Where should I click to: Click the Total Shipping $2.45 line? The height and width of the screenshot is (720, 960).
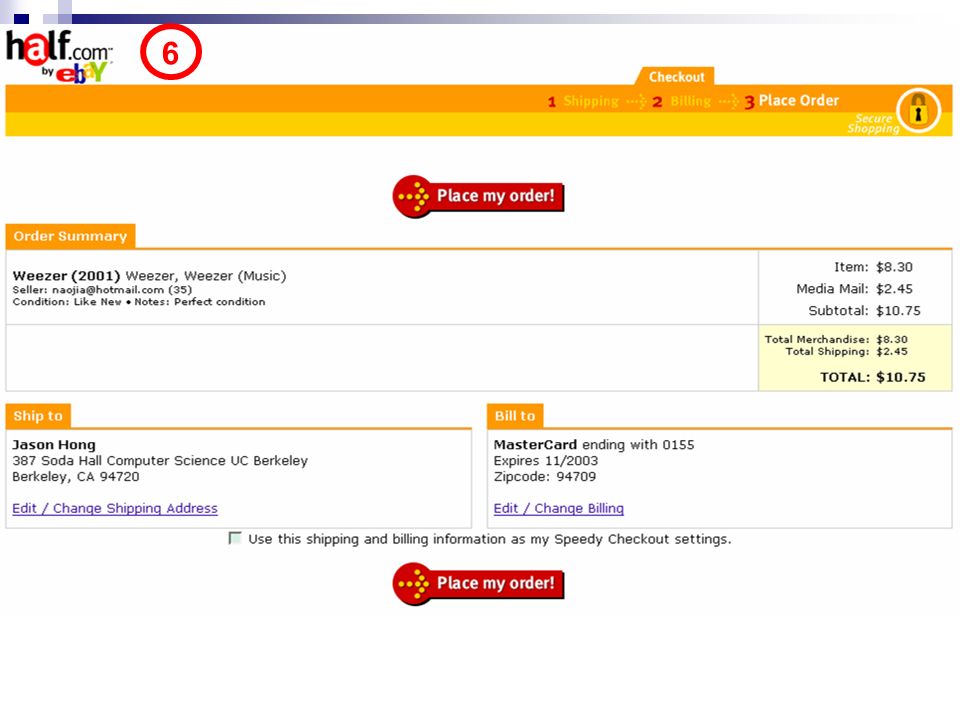click(847, 351)
